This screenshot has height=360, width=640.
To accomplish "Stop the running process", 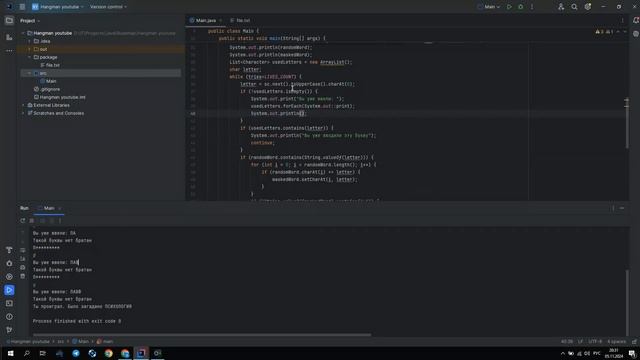I will tap(32, 220).
